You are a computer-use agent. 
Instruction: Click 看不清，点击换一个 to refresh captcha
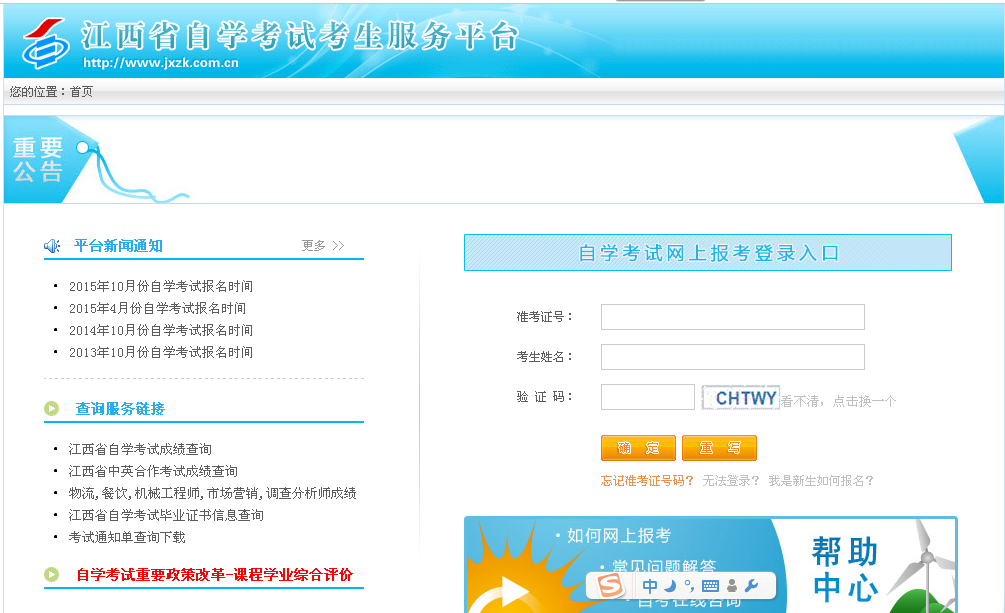[x=838, y=401]
